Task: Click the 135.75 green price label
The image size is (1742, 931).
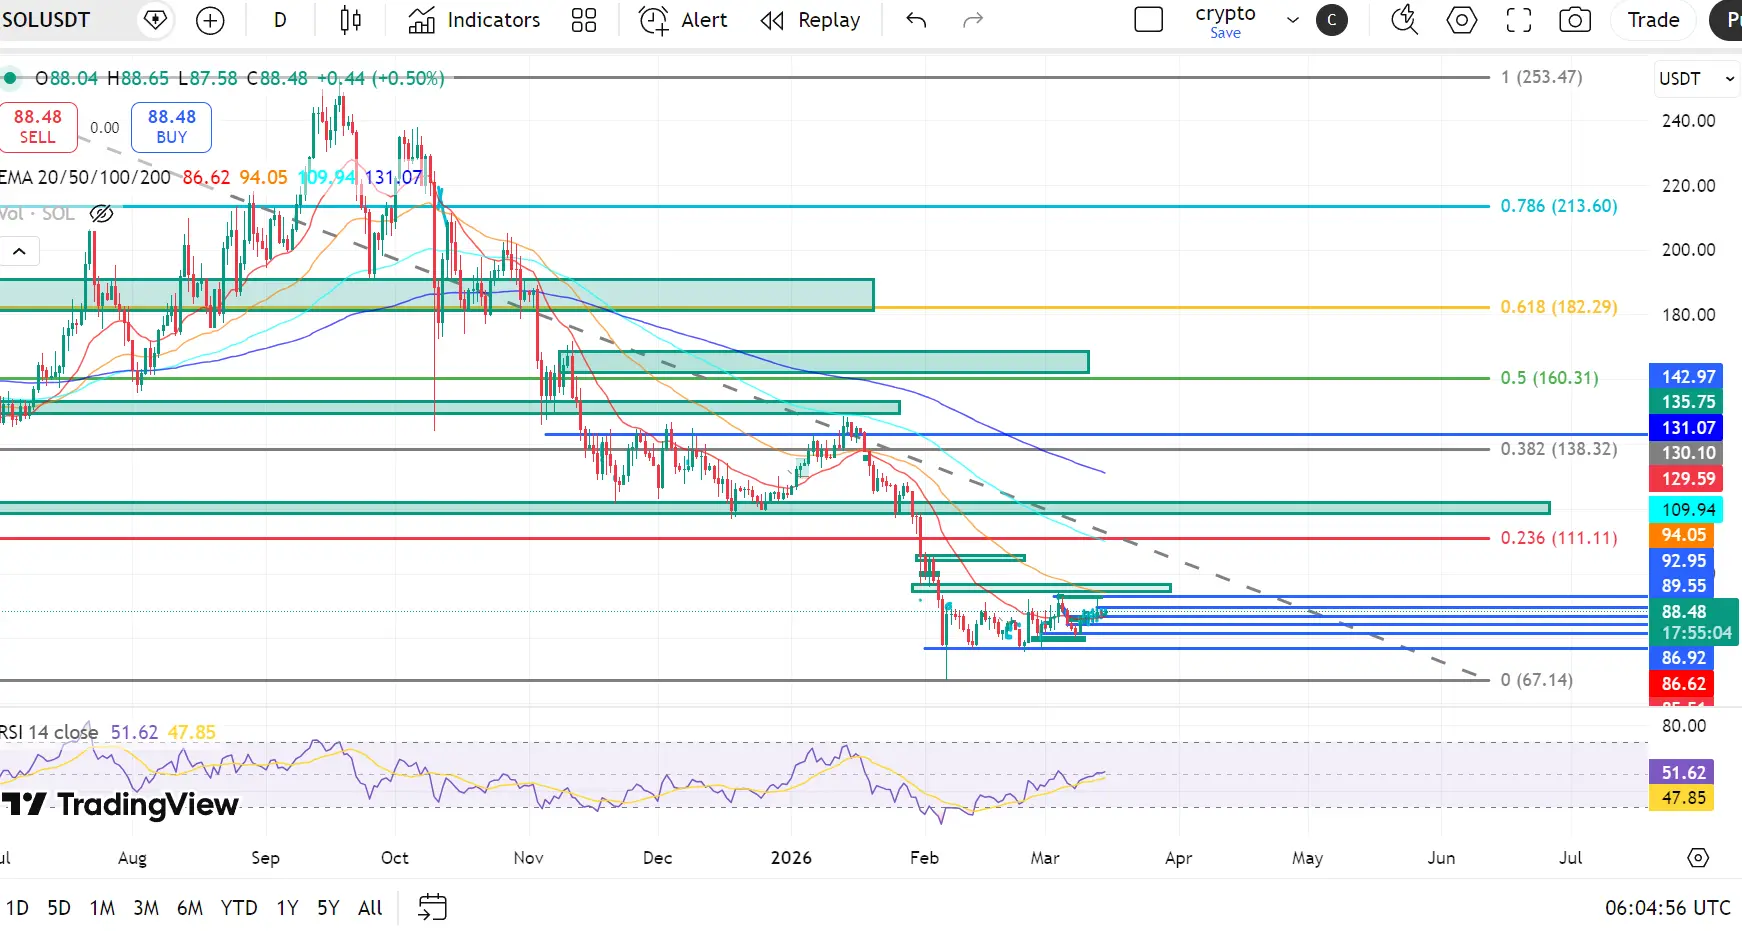Action: pyautogui.click(x=1686, y=402)
